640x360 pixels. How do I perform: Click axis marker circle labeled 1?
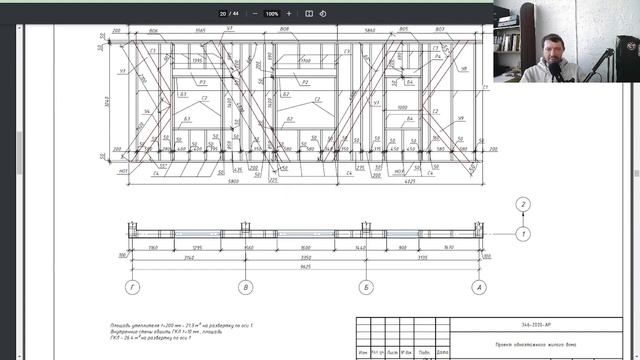pyautogui.click(x=523, y=234)
